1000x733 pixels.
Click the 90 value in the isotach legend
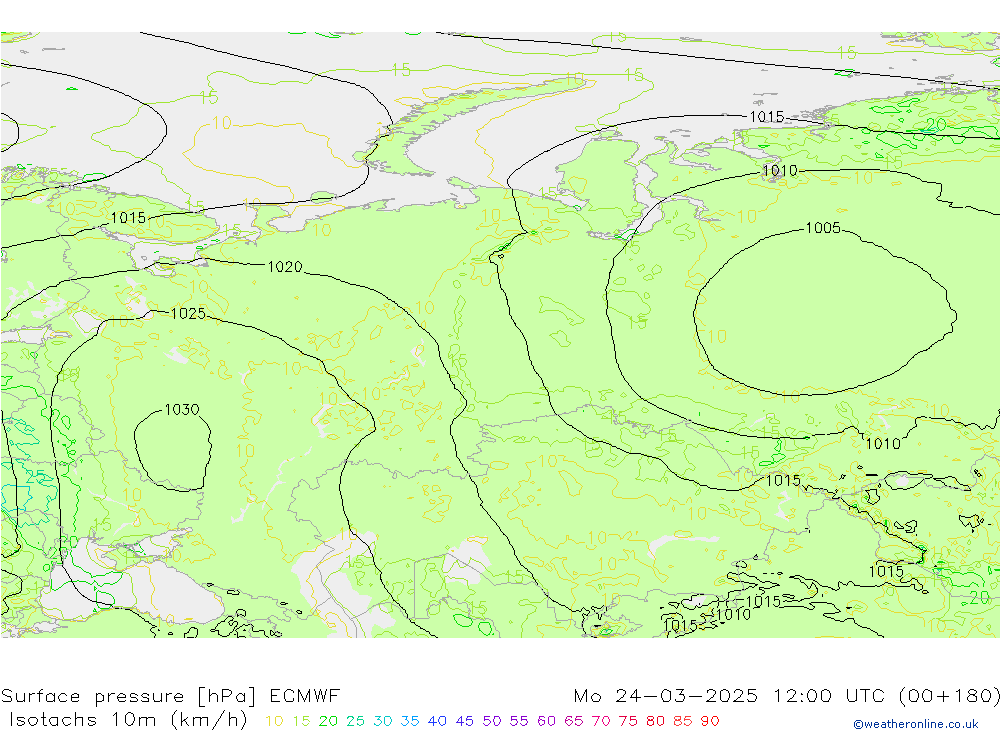click(710, 721)
